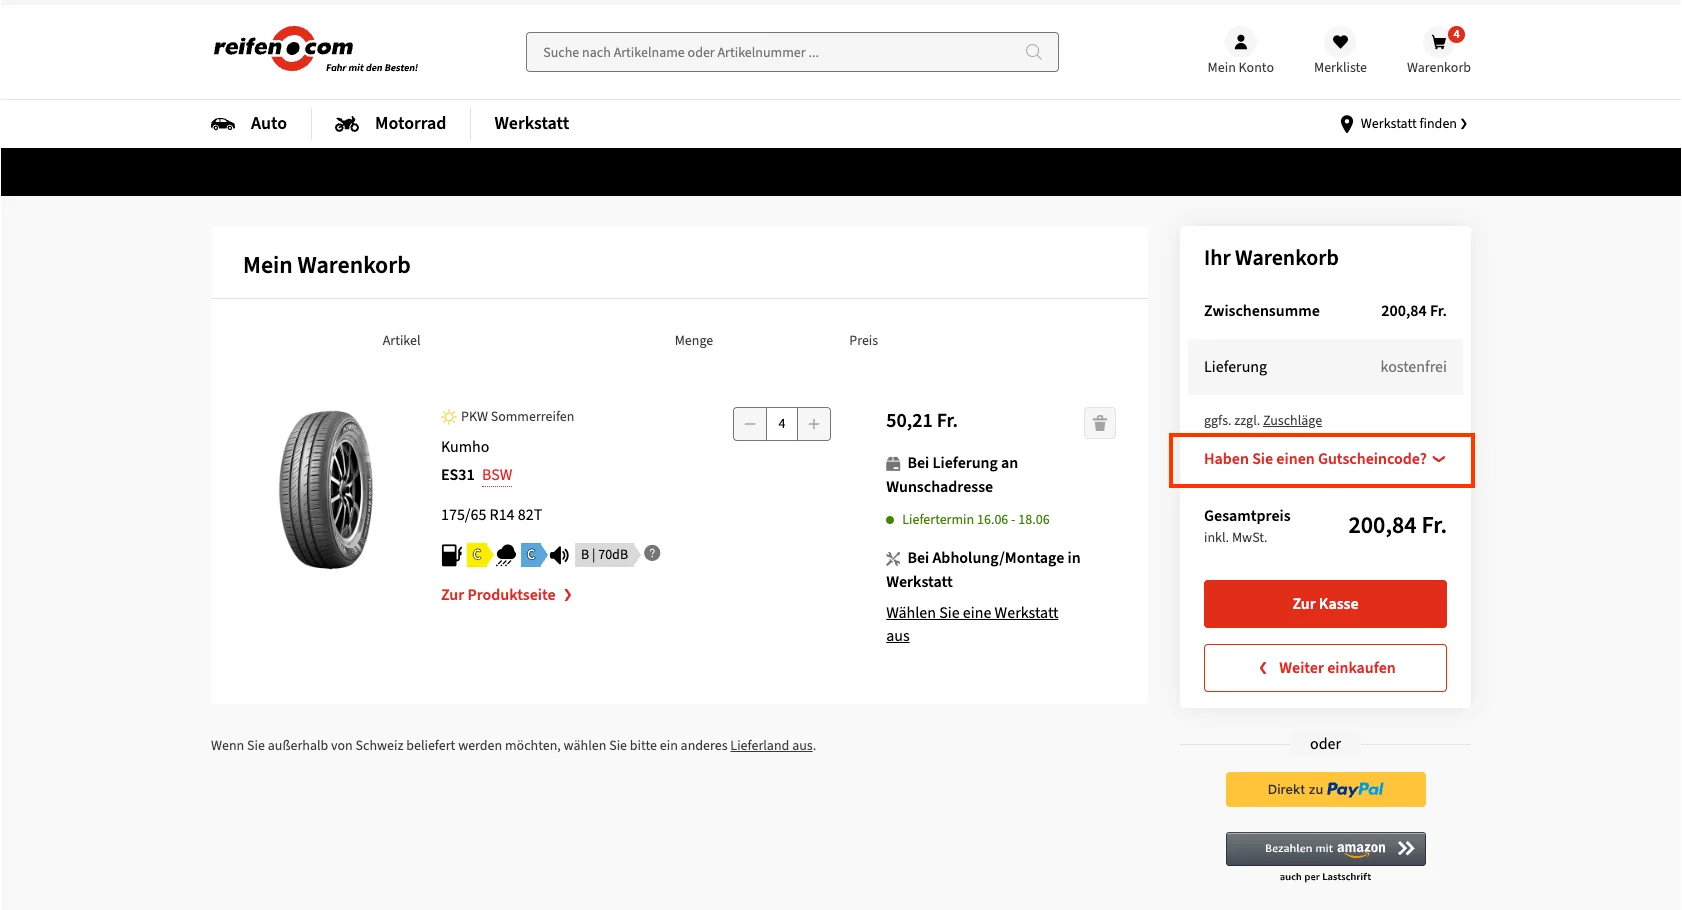The width and height of the screenshot is (1682, 910).
Task: Click the 175/65 R14 82T size text
Action: (x=491, y=515)
